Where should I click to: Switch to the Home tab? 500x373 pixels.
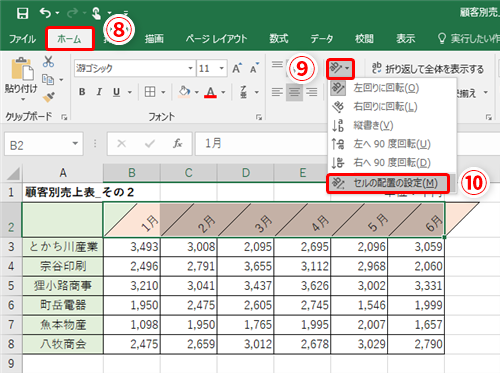click(69, 39)
